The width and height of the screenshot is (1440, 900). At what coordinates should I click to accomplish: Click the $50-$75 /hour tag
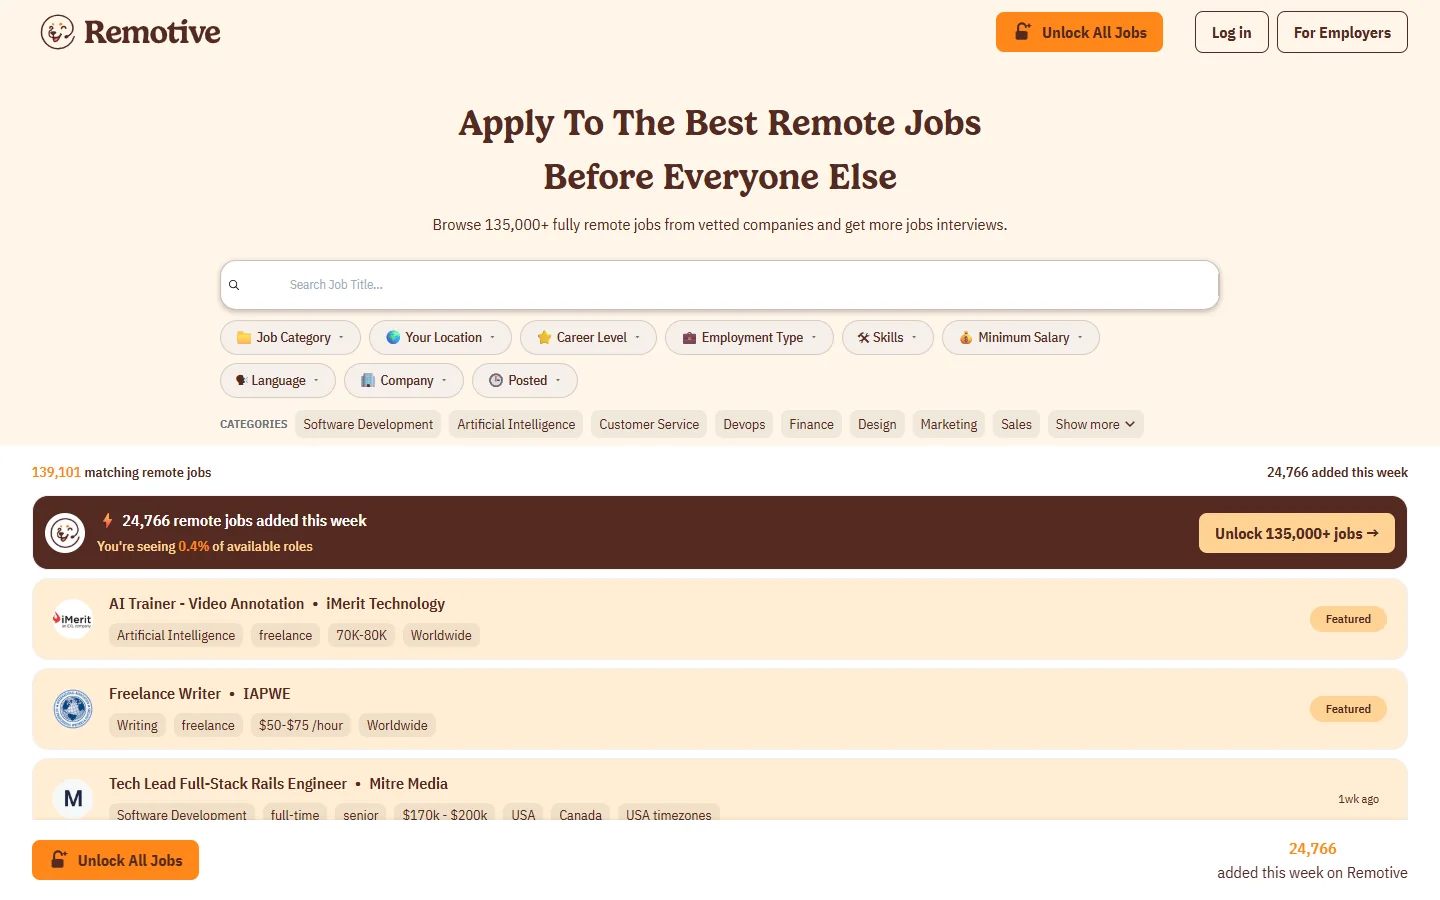[300, 725]
